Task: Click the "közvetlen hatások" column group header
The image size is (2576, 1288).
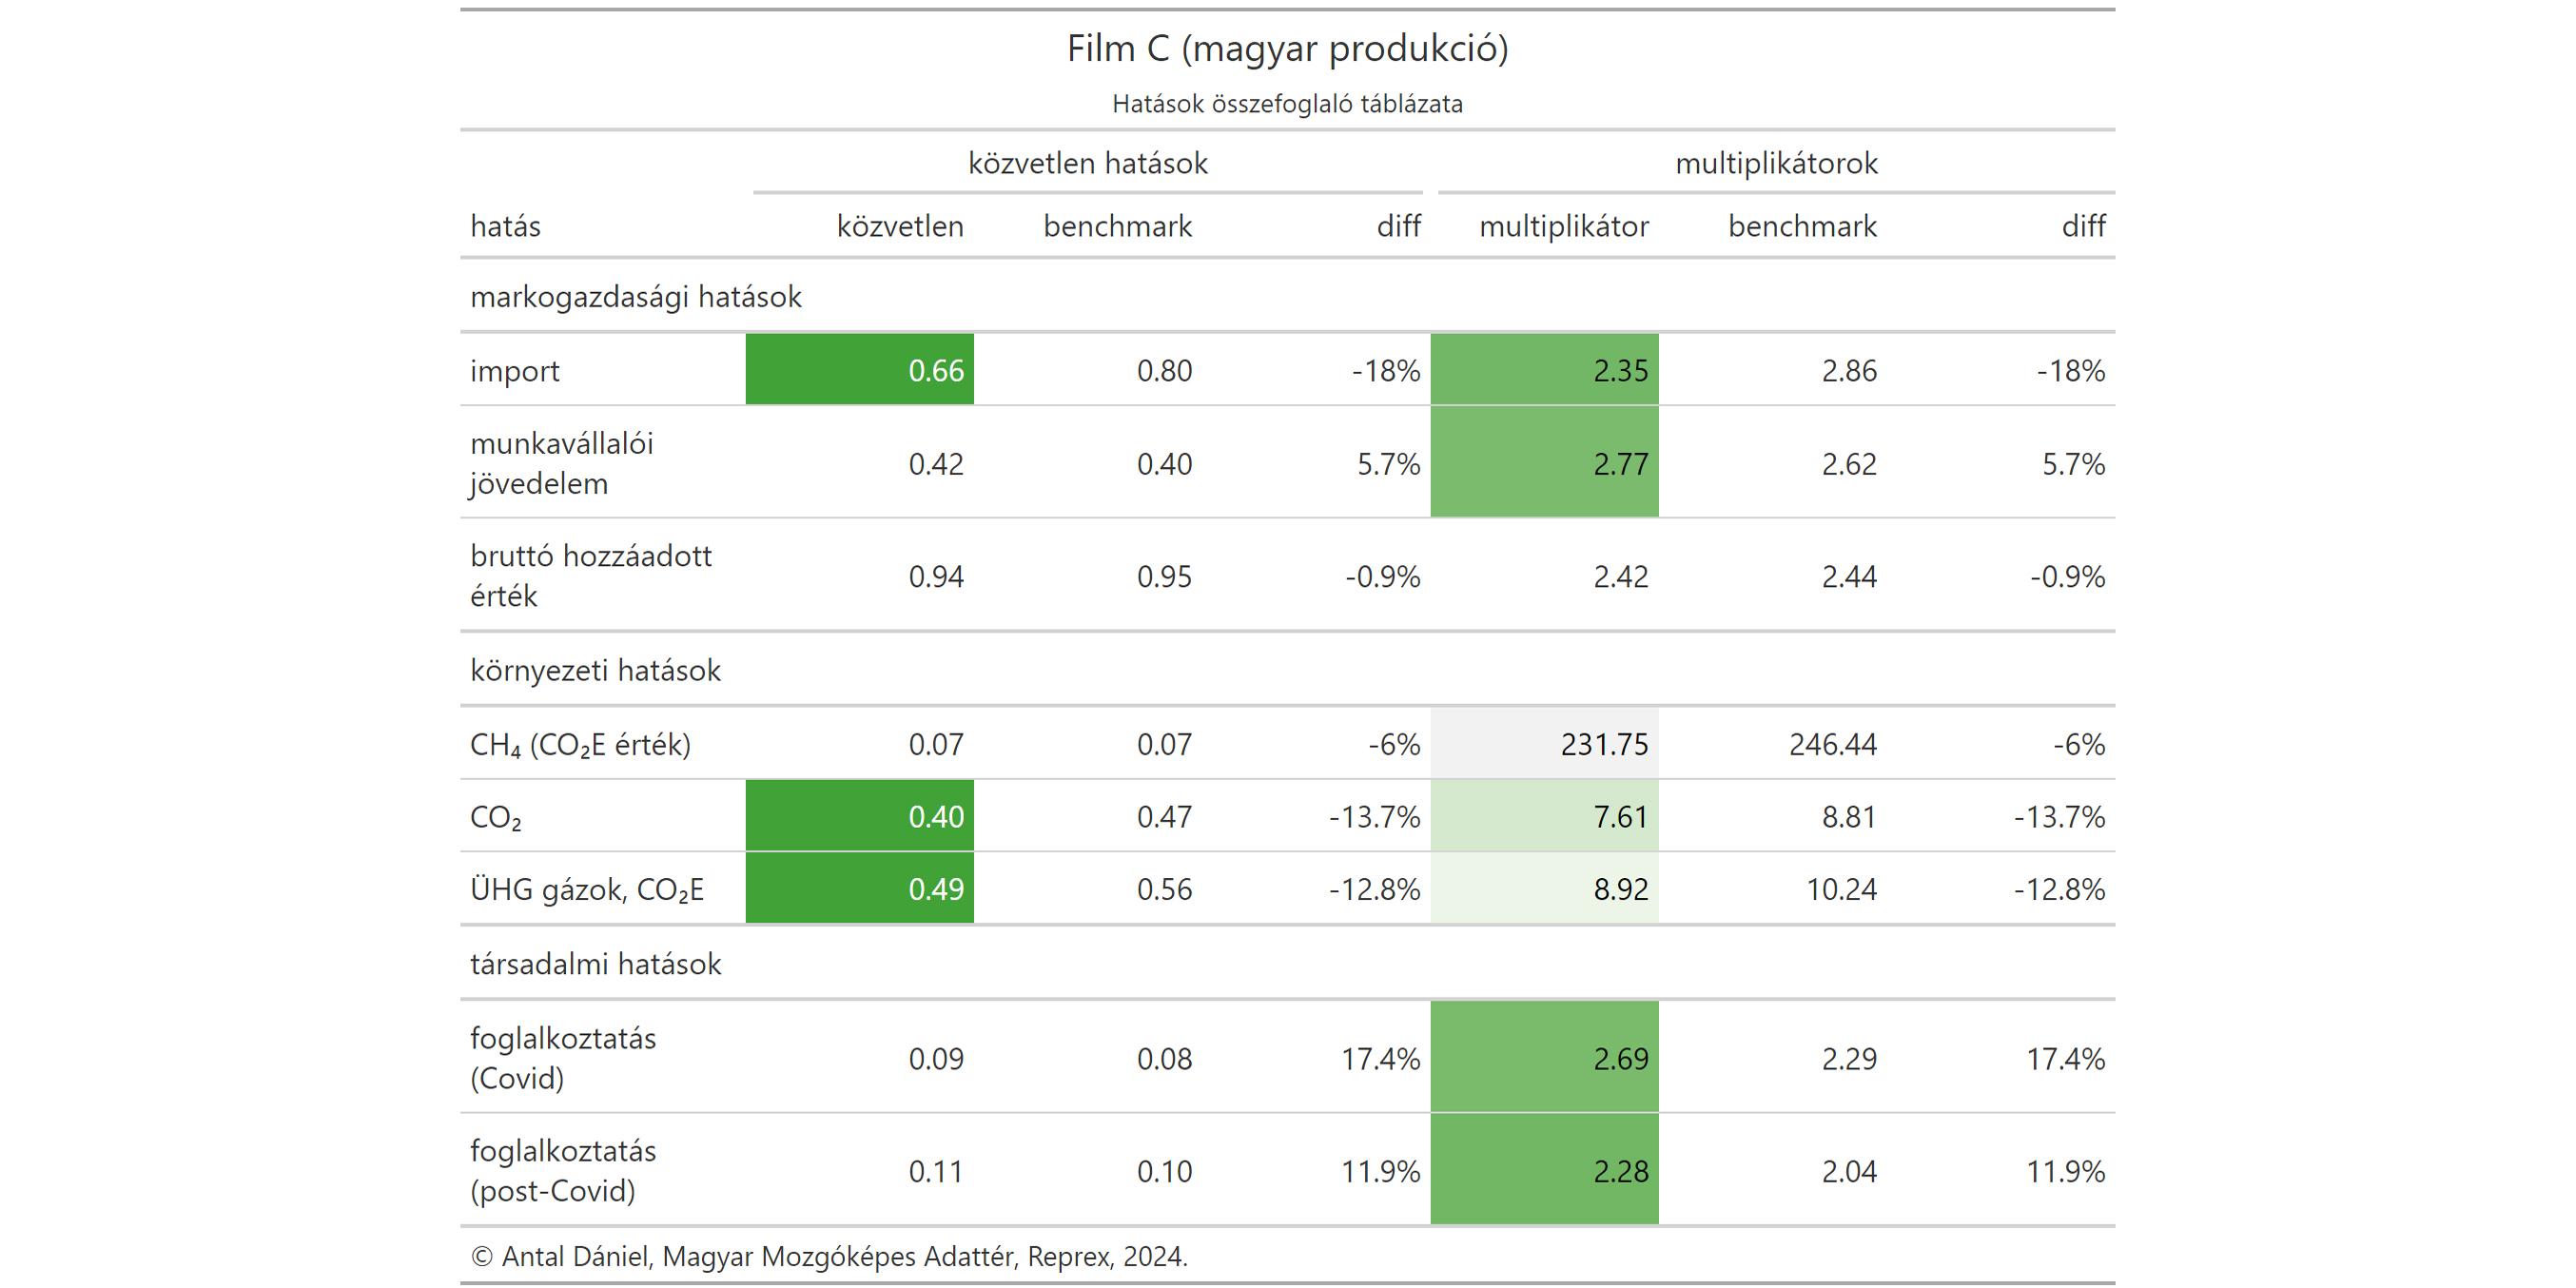Action: click(x=1087, y=163)
